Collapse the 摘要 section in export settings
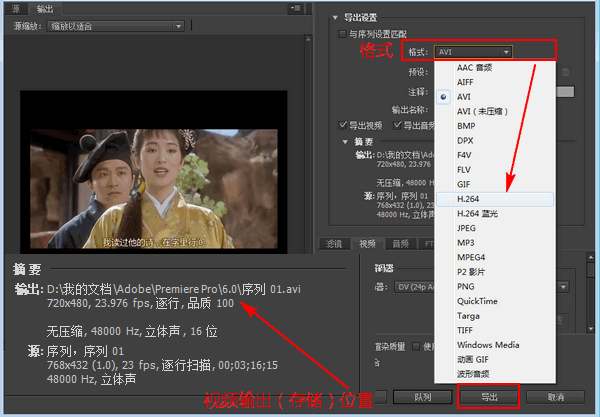 tap(345, 142)
